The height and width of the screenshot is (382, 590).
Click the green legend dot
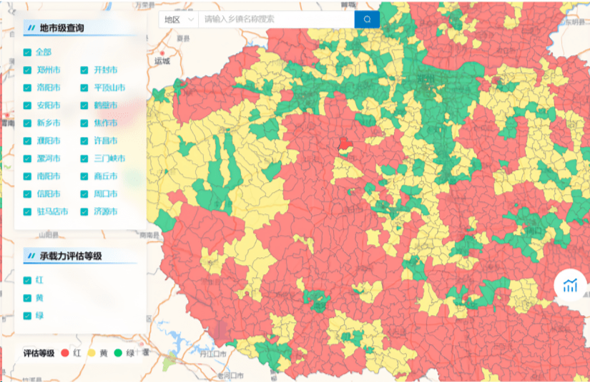pyautogui.click(x=118, y=353)
